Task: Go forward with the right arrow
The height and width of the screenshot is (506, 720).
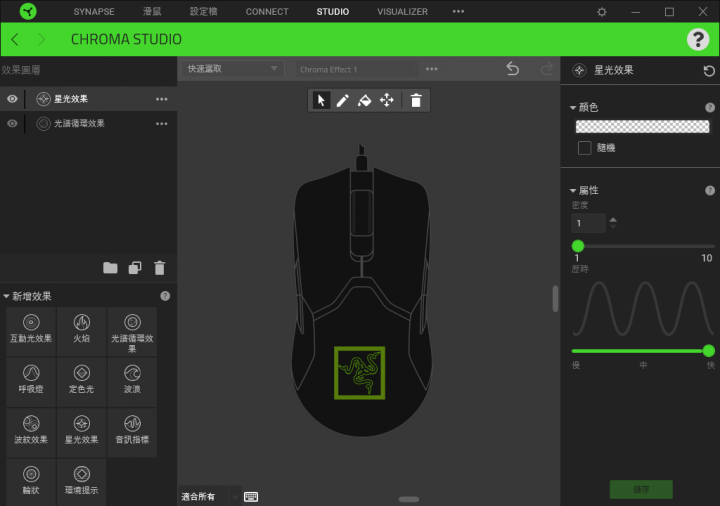Action: pyautogui.click(x=41, y=39)
